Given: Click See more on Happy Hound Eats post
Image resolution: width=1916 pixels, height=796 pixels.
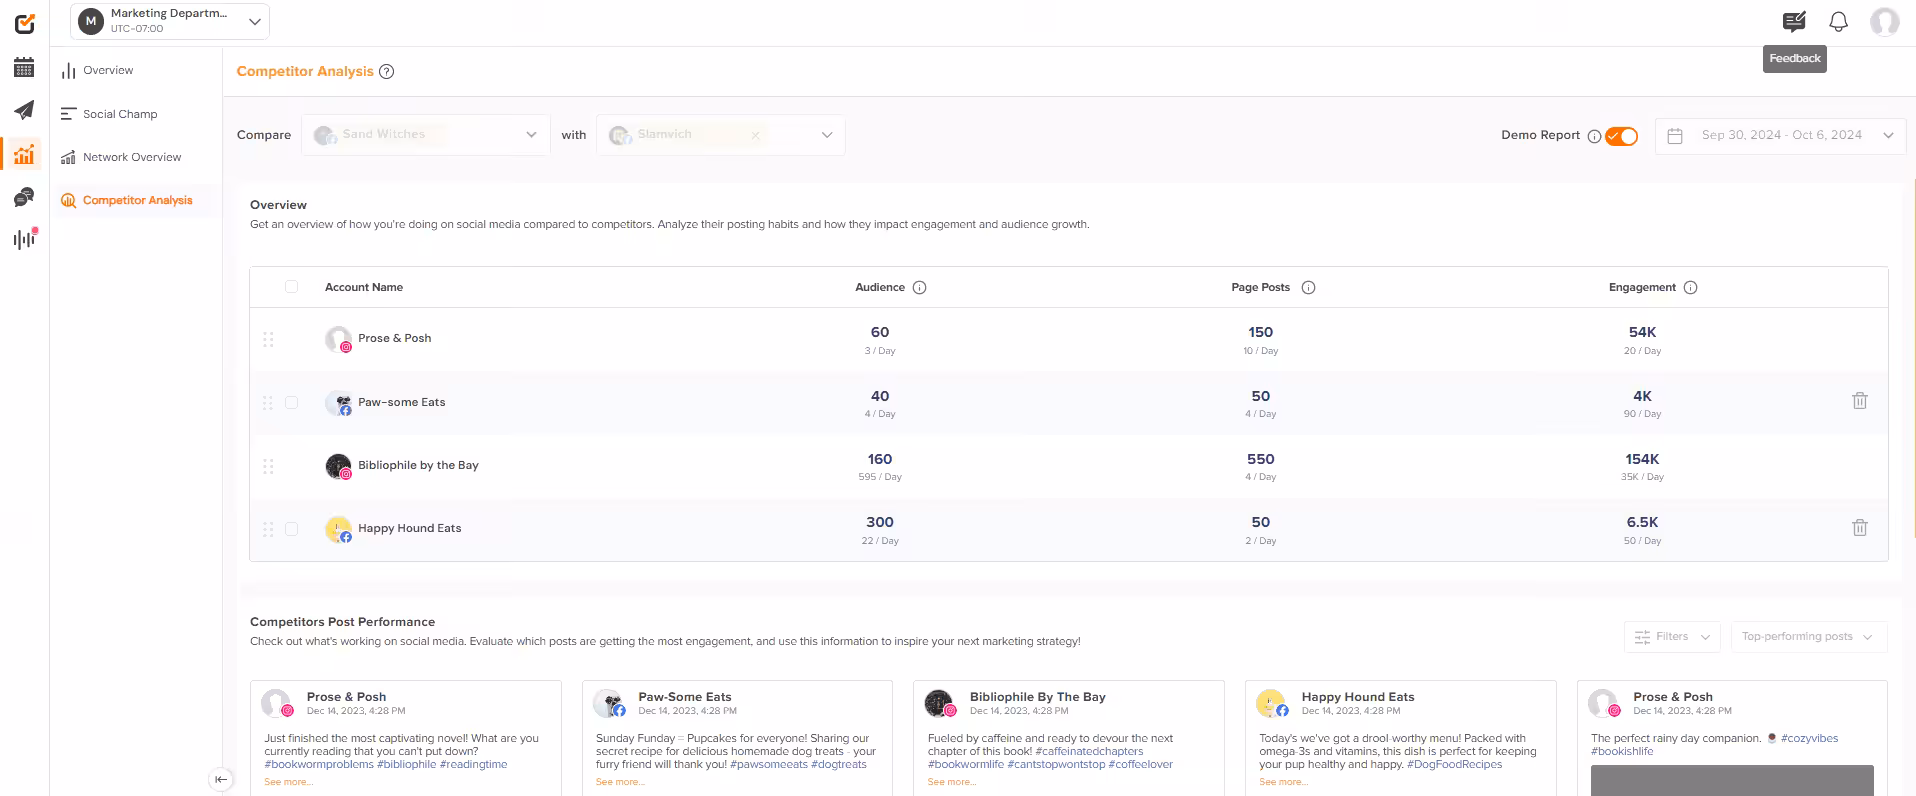Looking at the screenshot, I should [1283, 782].
